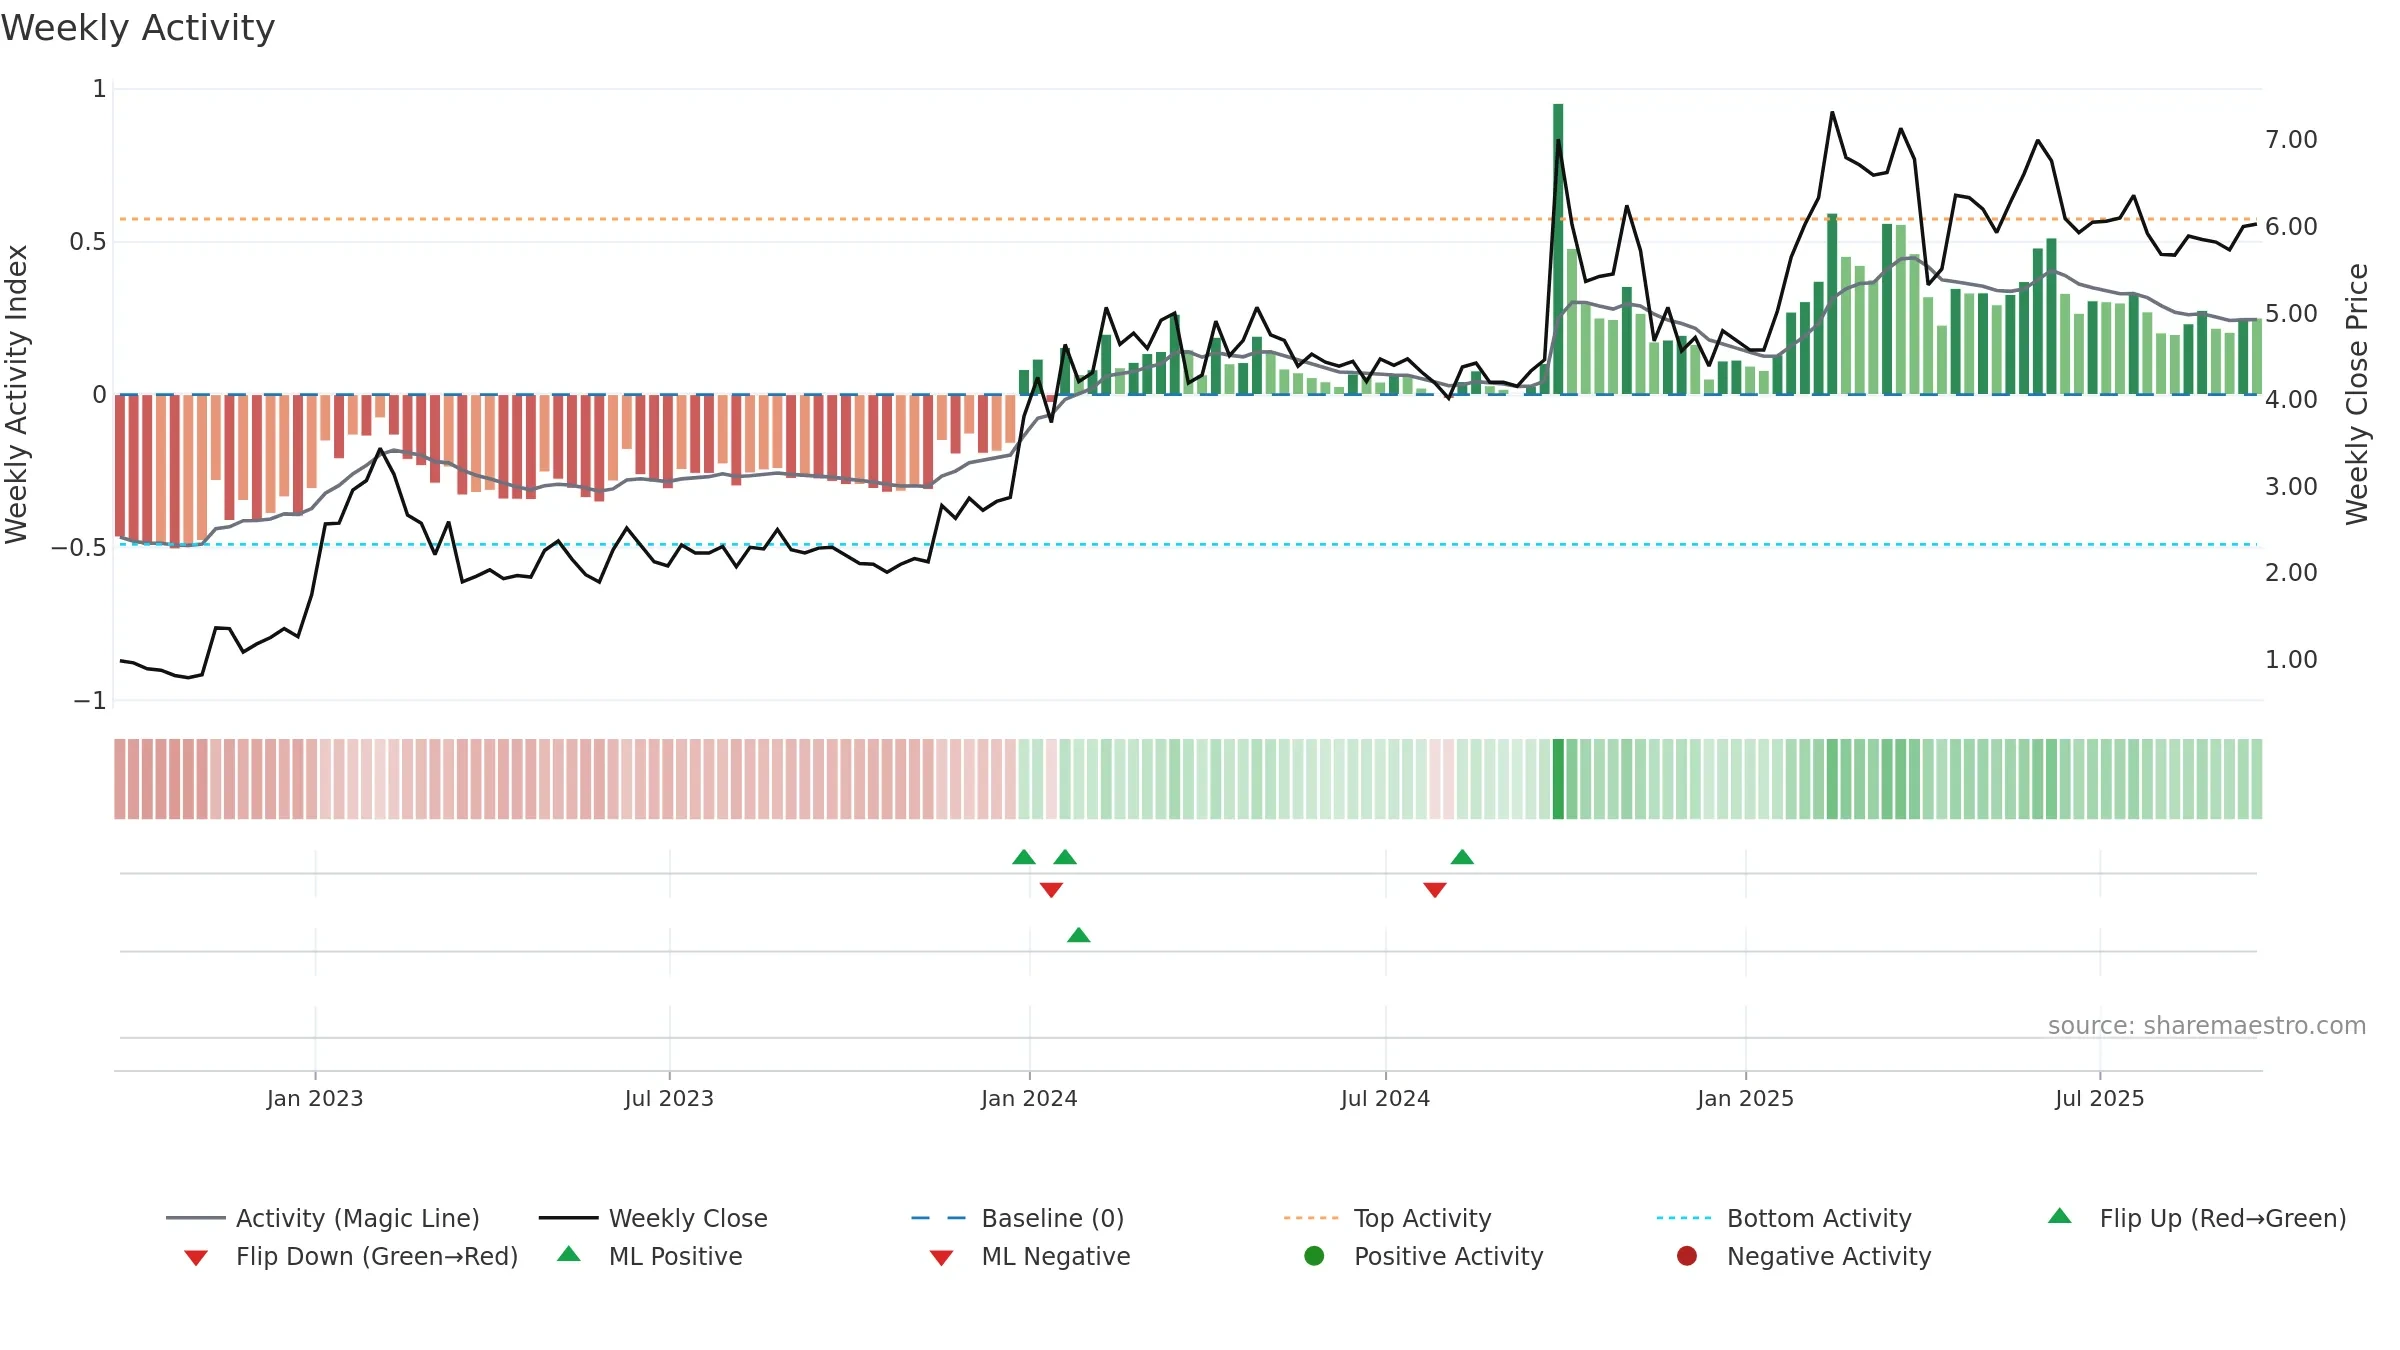The width and height of the screenshot is (2400, 1350).
Task: Click the Jul 2023 x-axis label
Action: (669, 1098)
